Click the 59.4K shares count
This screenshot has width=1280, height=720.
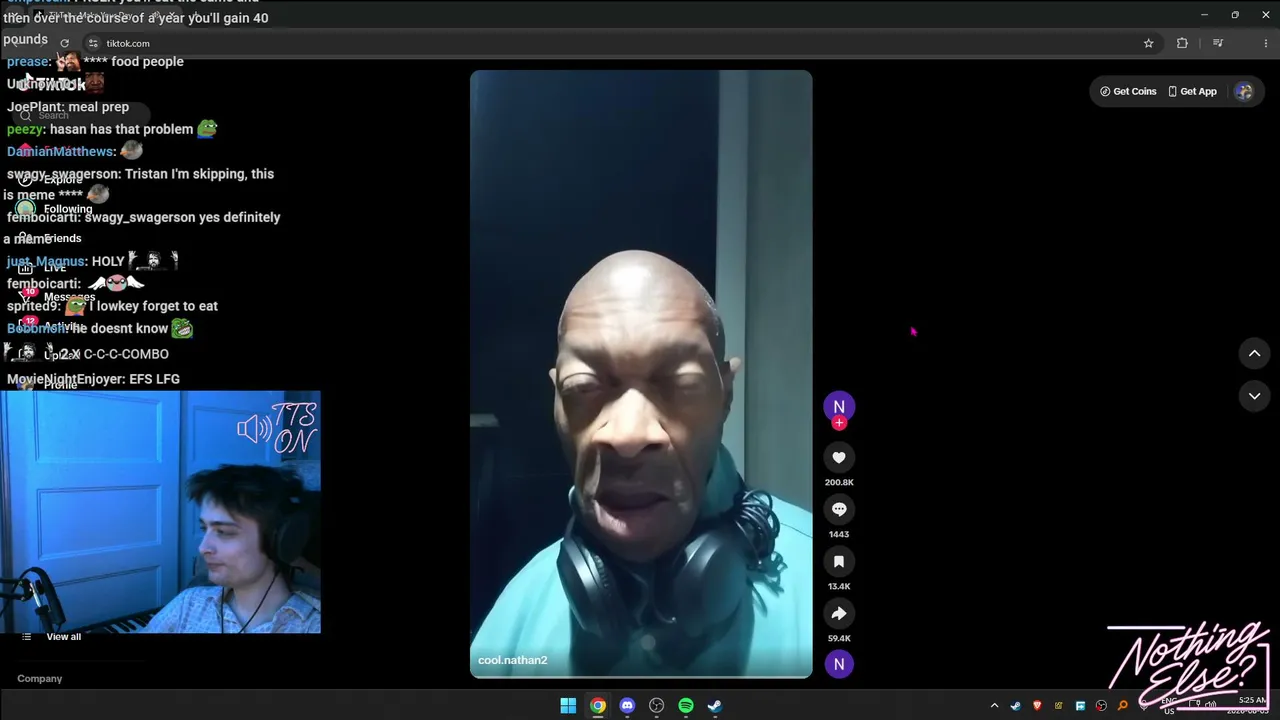(839, 638)
